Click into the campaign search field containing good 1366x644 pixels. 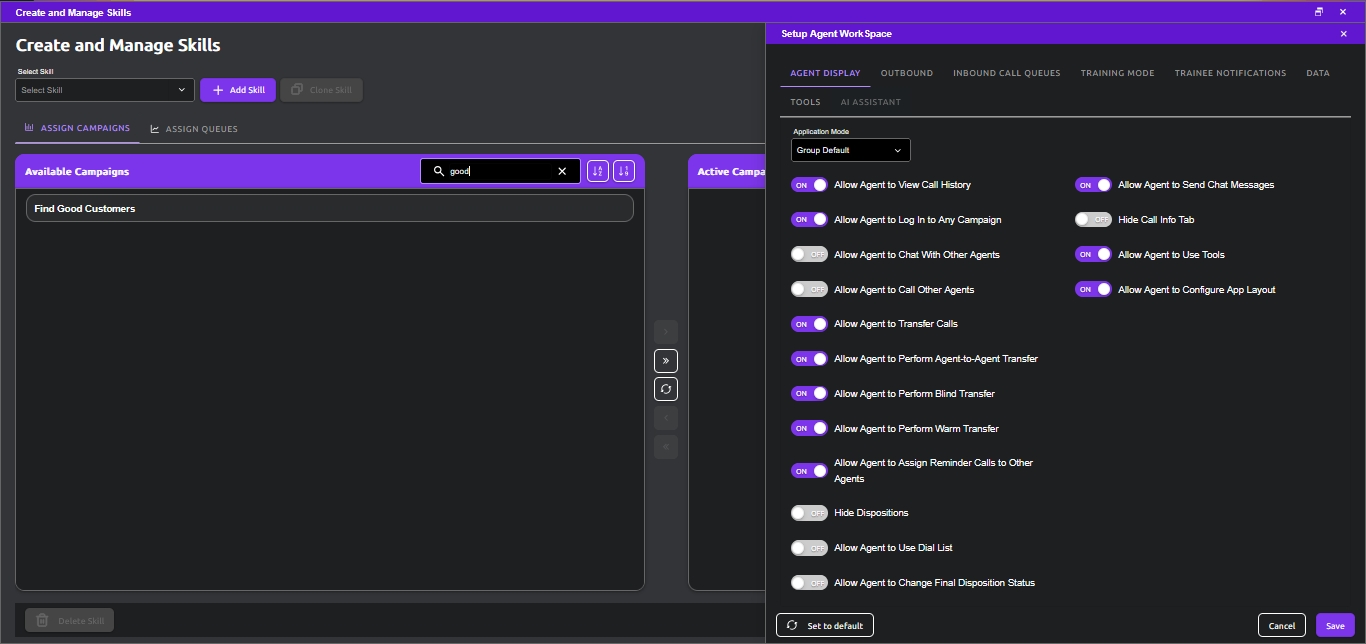(x=500, y=171)
